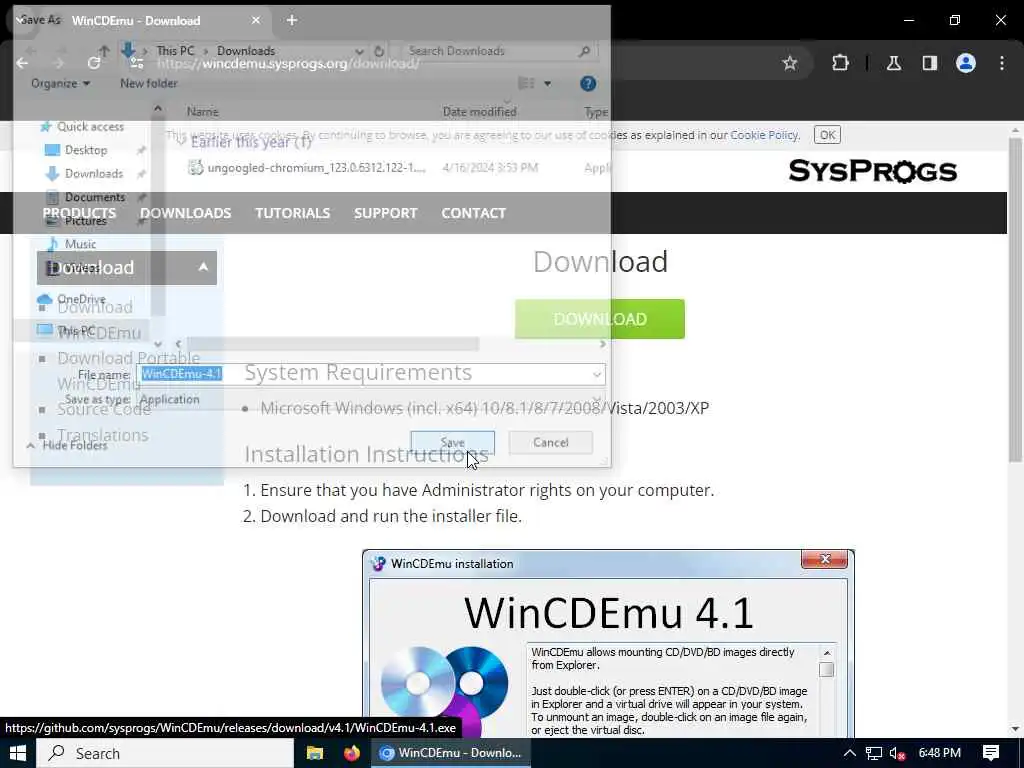The height and width of the screenshot is (768, 1024).
Task: Open the Chrome three-dot menu
Action: (1002, 63)
